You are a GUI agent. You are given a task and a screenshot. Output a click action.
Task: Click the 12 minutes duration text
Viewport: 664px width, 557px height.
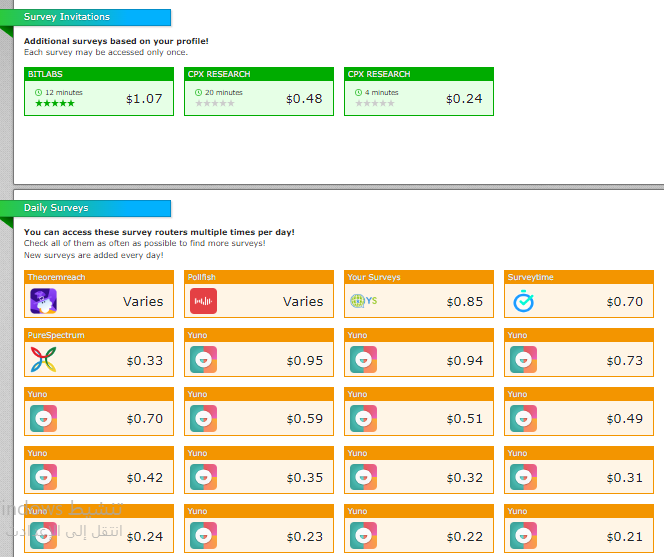coord(64,92)
